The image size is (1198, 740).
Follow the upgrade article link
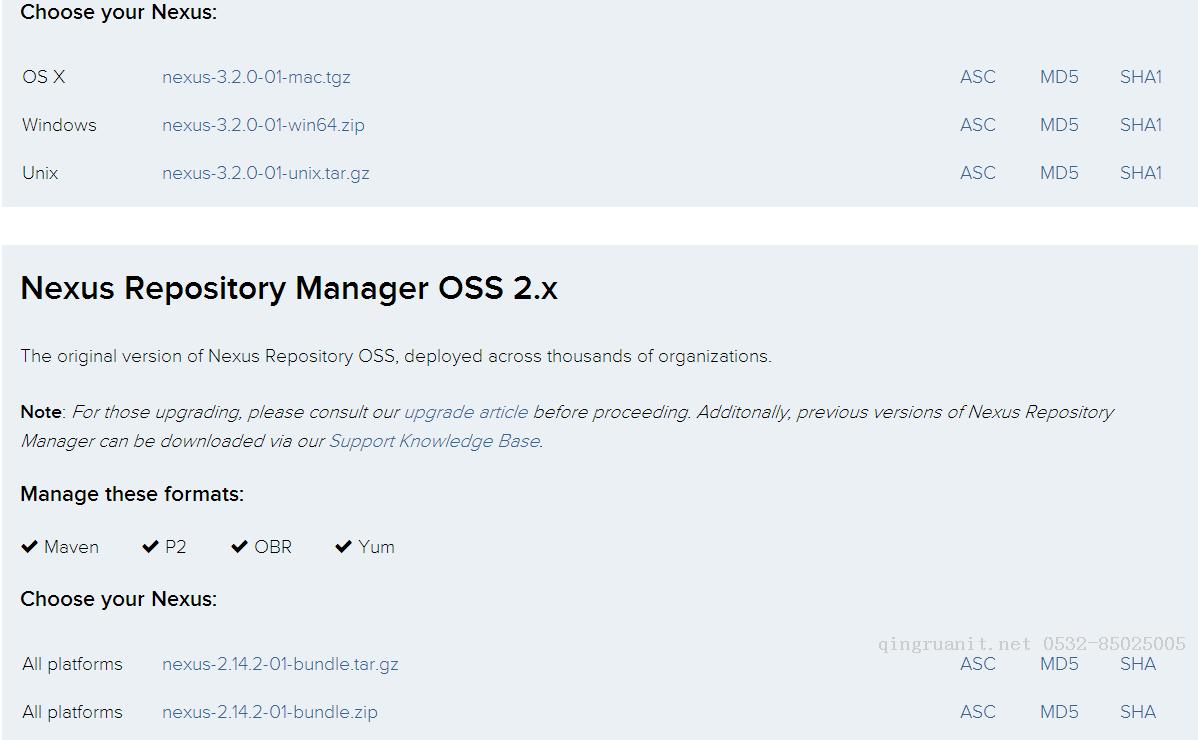(x=465, y=412)
